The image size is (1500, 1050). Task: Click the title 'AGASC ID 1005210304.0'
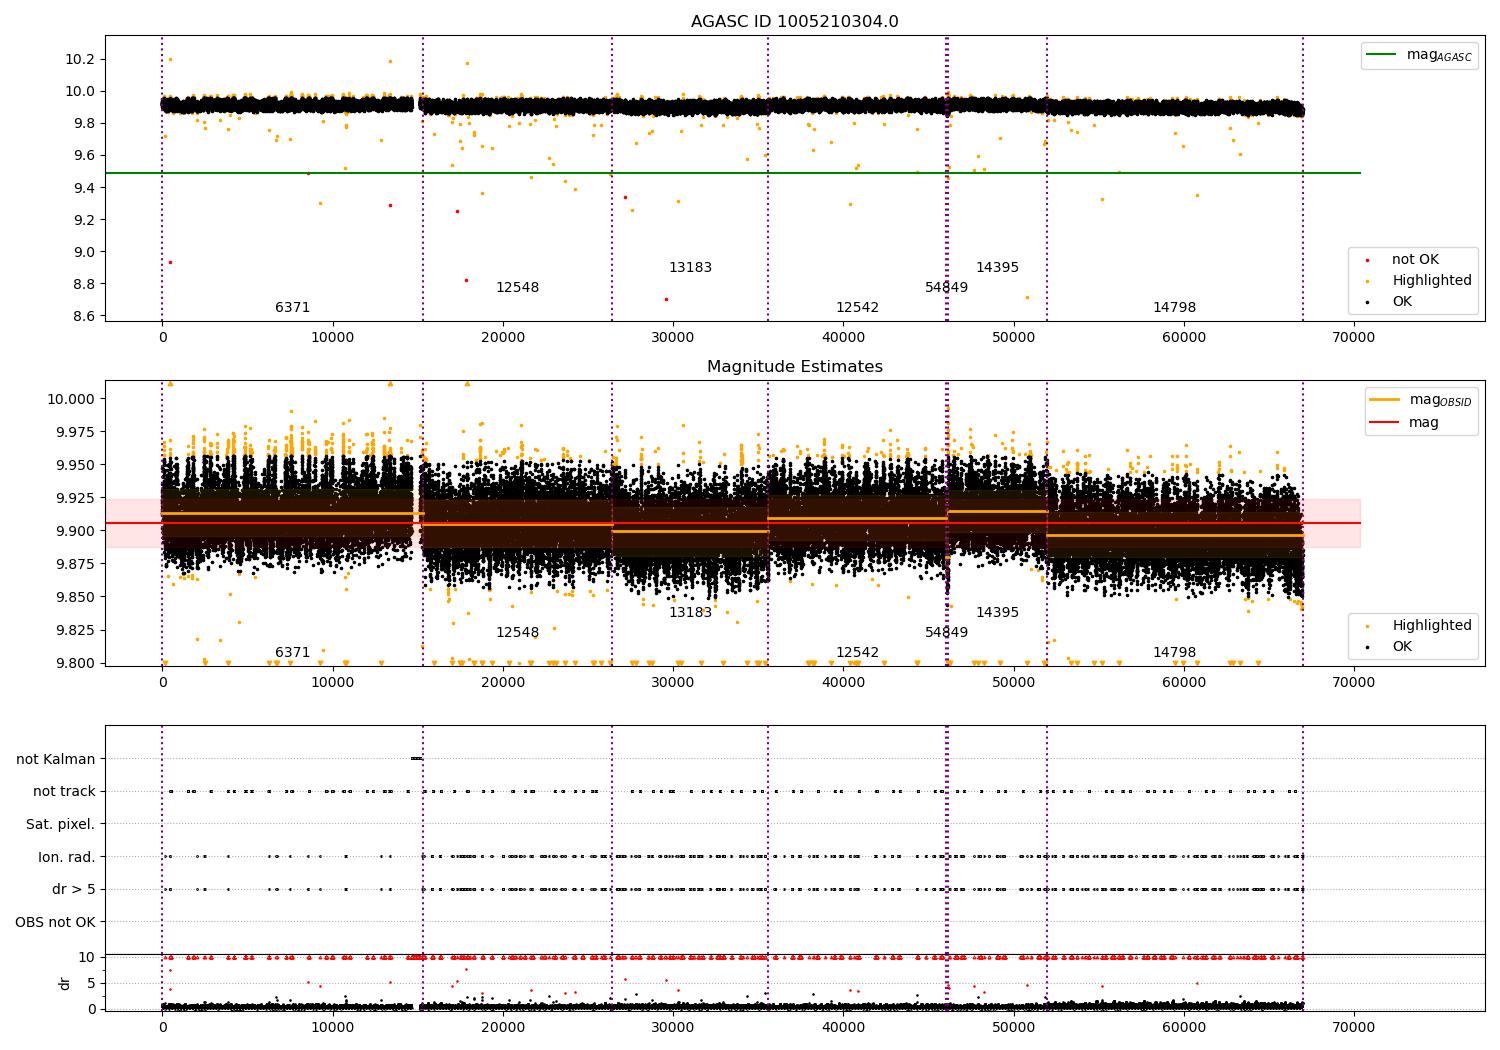click(794, 22)
